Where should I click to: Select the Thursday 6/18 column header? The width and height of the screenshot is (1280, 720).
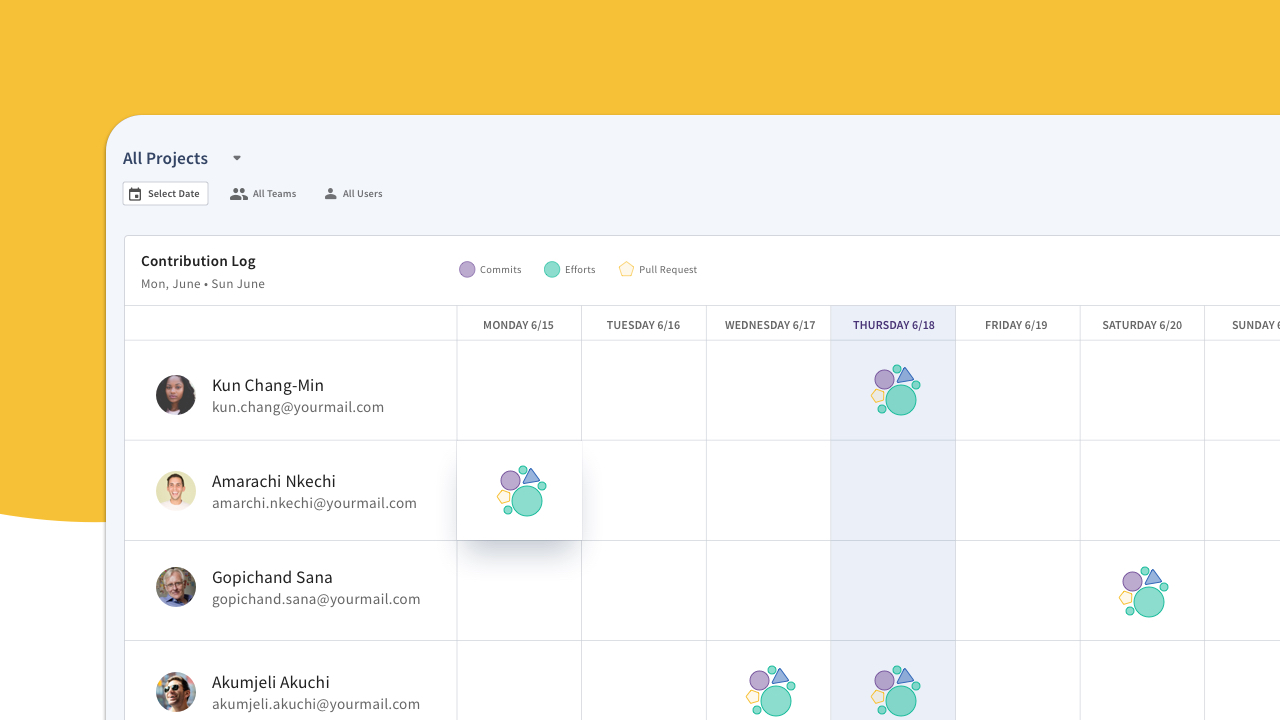(894, 325)
